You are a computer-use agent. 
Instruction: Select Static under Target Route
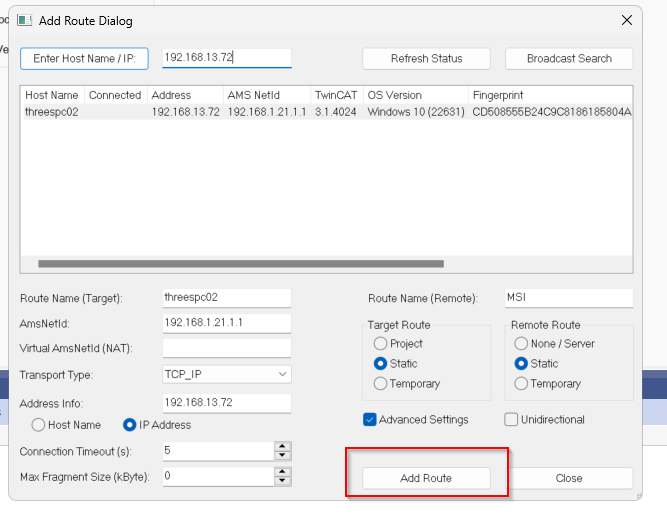[380, 363]
